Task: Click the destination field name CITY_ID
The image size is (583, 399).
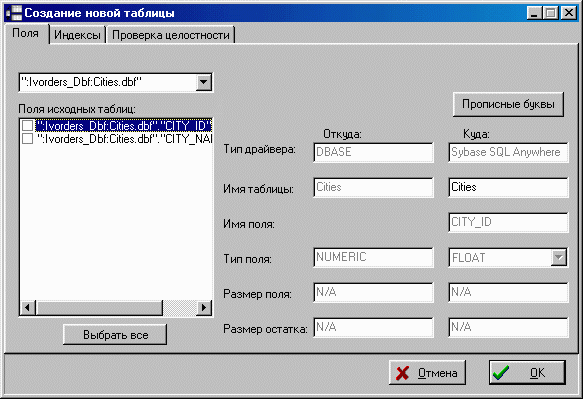Action: coord(508,222)
